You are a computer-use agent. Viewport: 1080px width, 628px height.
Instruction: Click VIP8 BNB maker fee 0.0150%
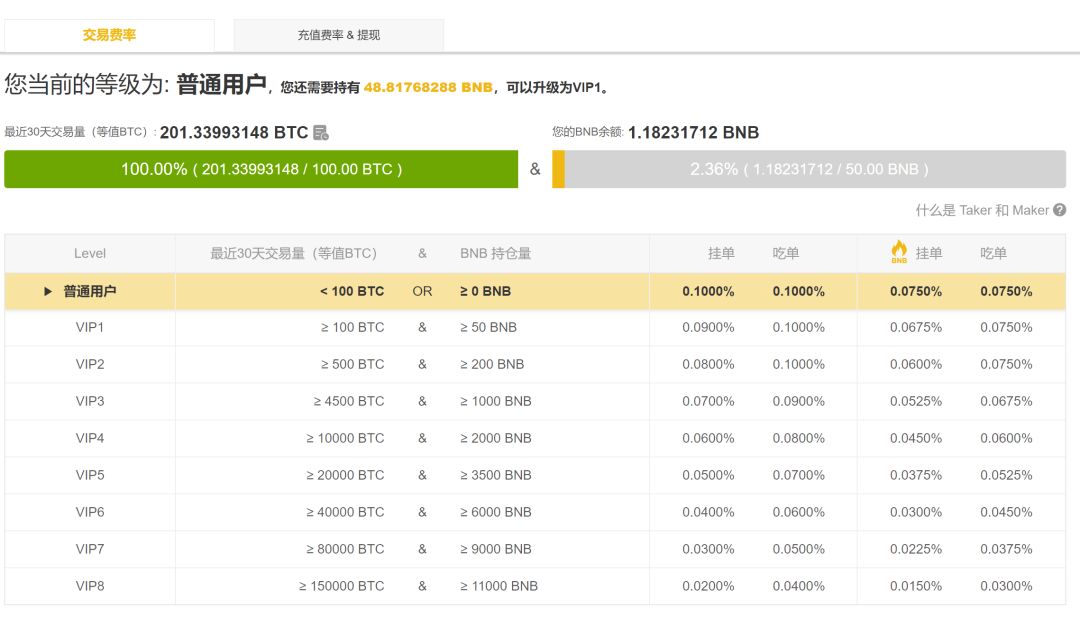(x=916, y=586)
